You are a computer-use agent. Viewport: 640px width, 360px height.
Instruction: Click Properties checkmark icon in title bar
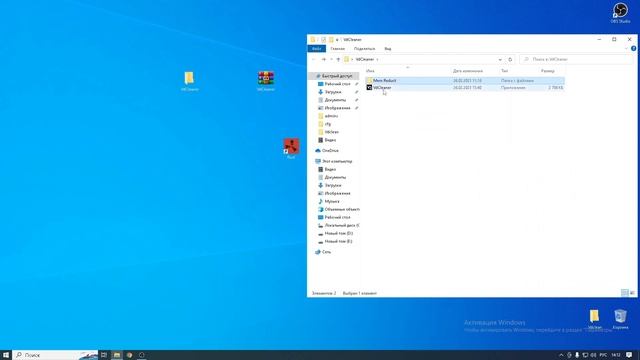[x=323, y=40]
